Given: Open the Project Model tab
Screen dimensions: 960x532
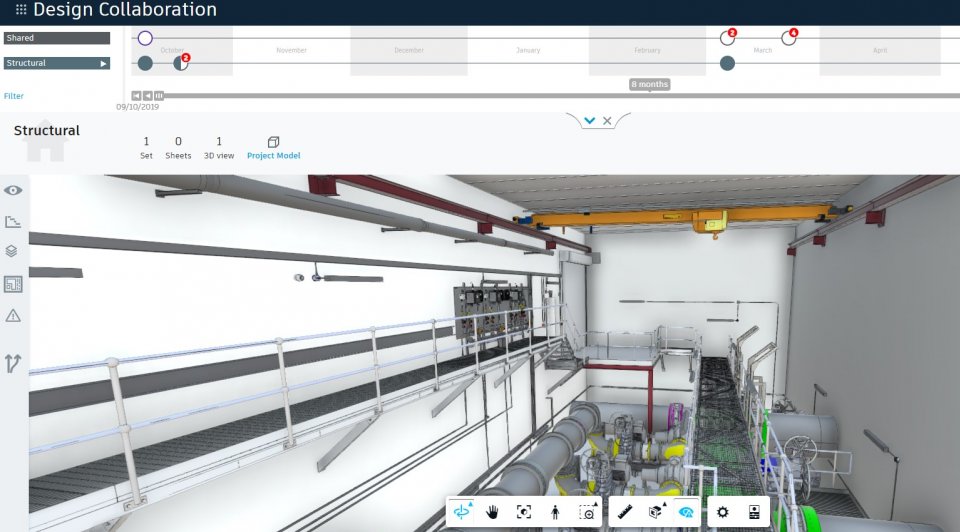Looking at the screenshot, I should tap(273, 148).
